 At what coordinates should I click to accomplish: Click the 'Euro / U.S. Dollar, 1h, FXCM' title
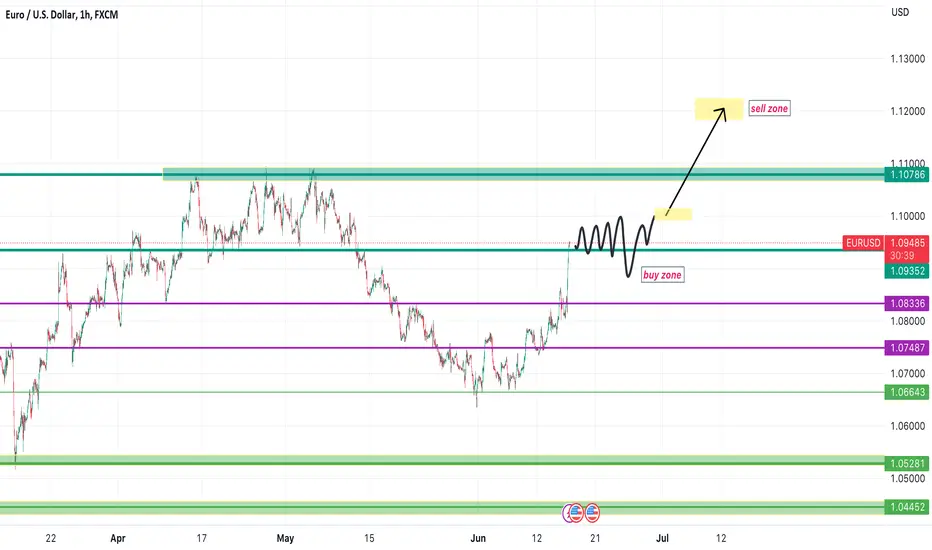pyautogui.click(x=62, y=14)
